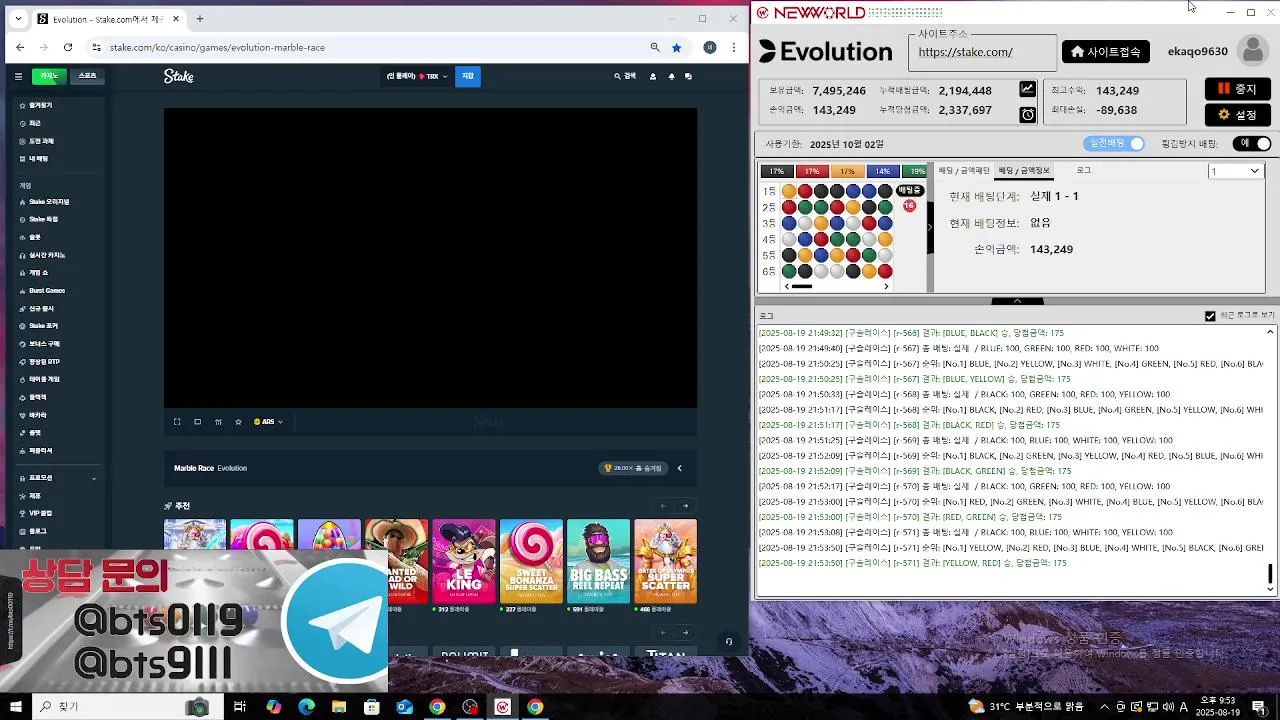This screenshot has width=1280, height=720.
Task: Open the Stake search
Action: pos(625,76)
